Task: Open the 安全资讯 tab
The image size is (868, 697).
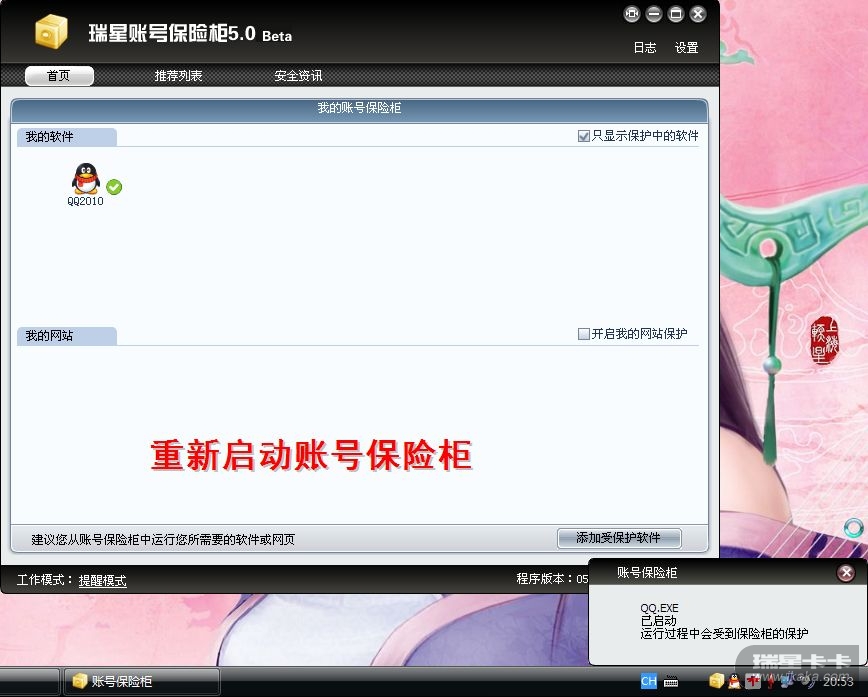Action: (298, 76)
